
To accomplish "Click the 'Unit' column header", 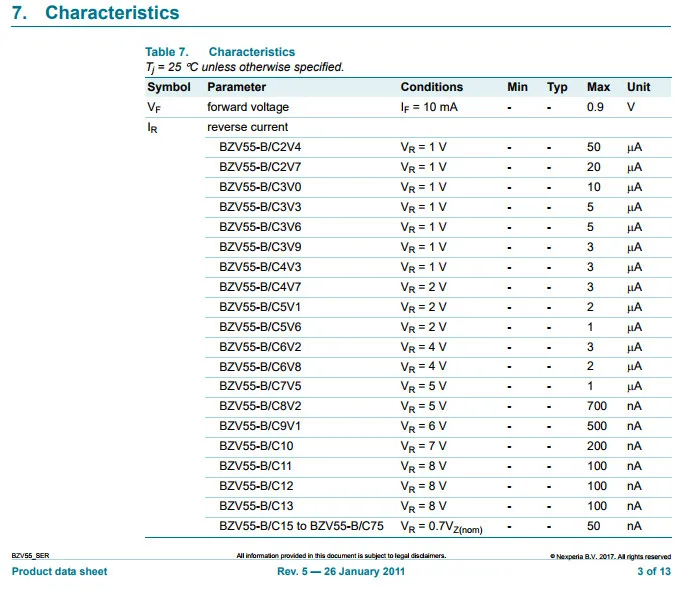I will [638, 87].
